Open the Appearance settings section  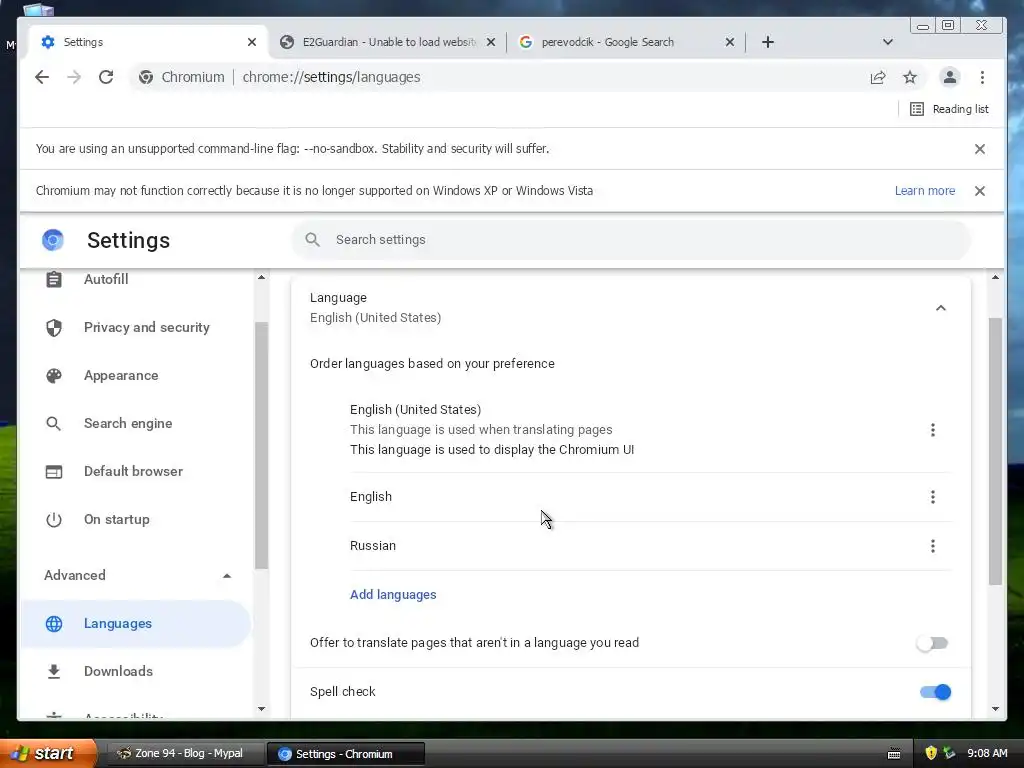(136, 376)
